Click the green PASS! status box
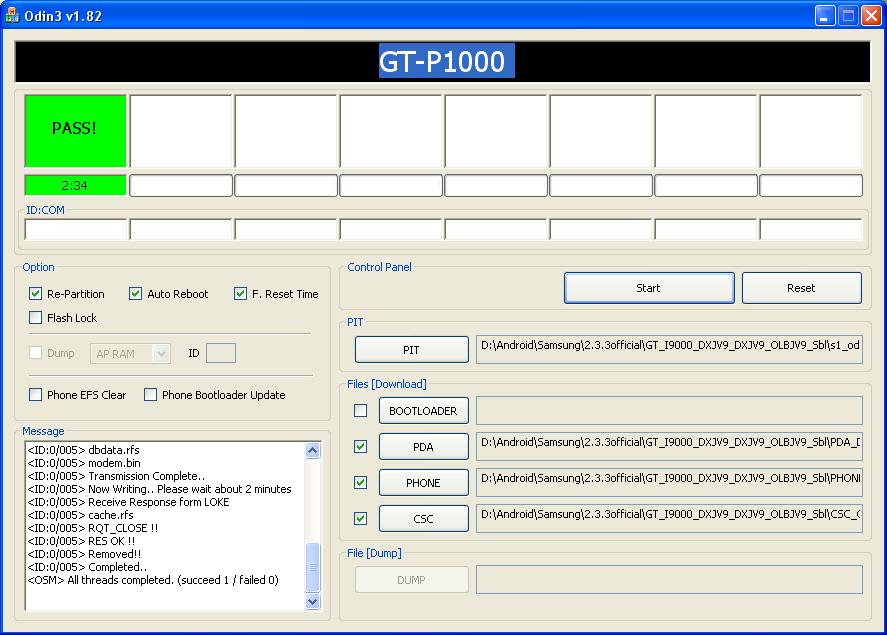Image resolution: width=887 pixels, height=635 pixels. tap(75, 131)
